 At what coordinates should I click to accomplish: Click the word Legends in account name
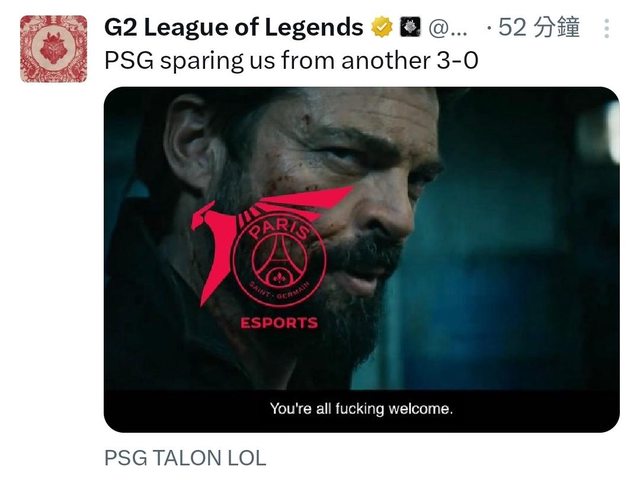pos(313,27)
